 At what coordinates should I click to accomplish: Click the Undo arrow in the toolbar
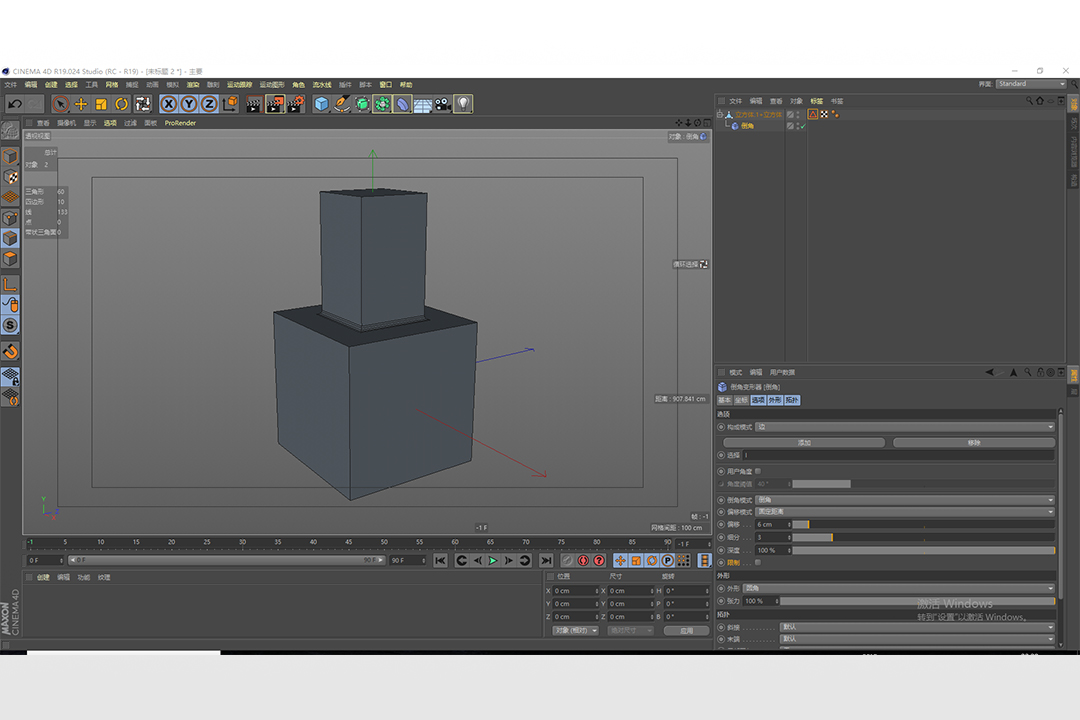click(x=14, y=104)
